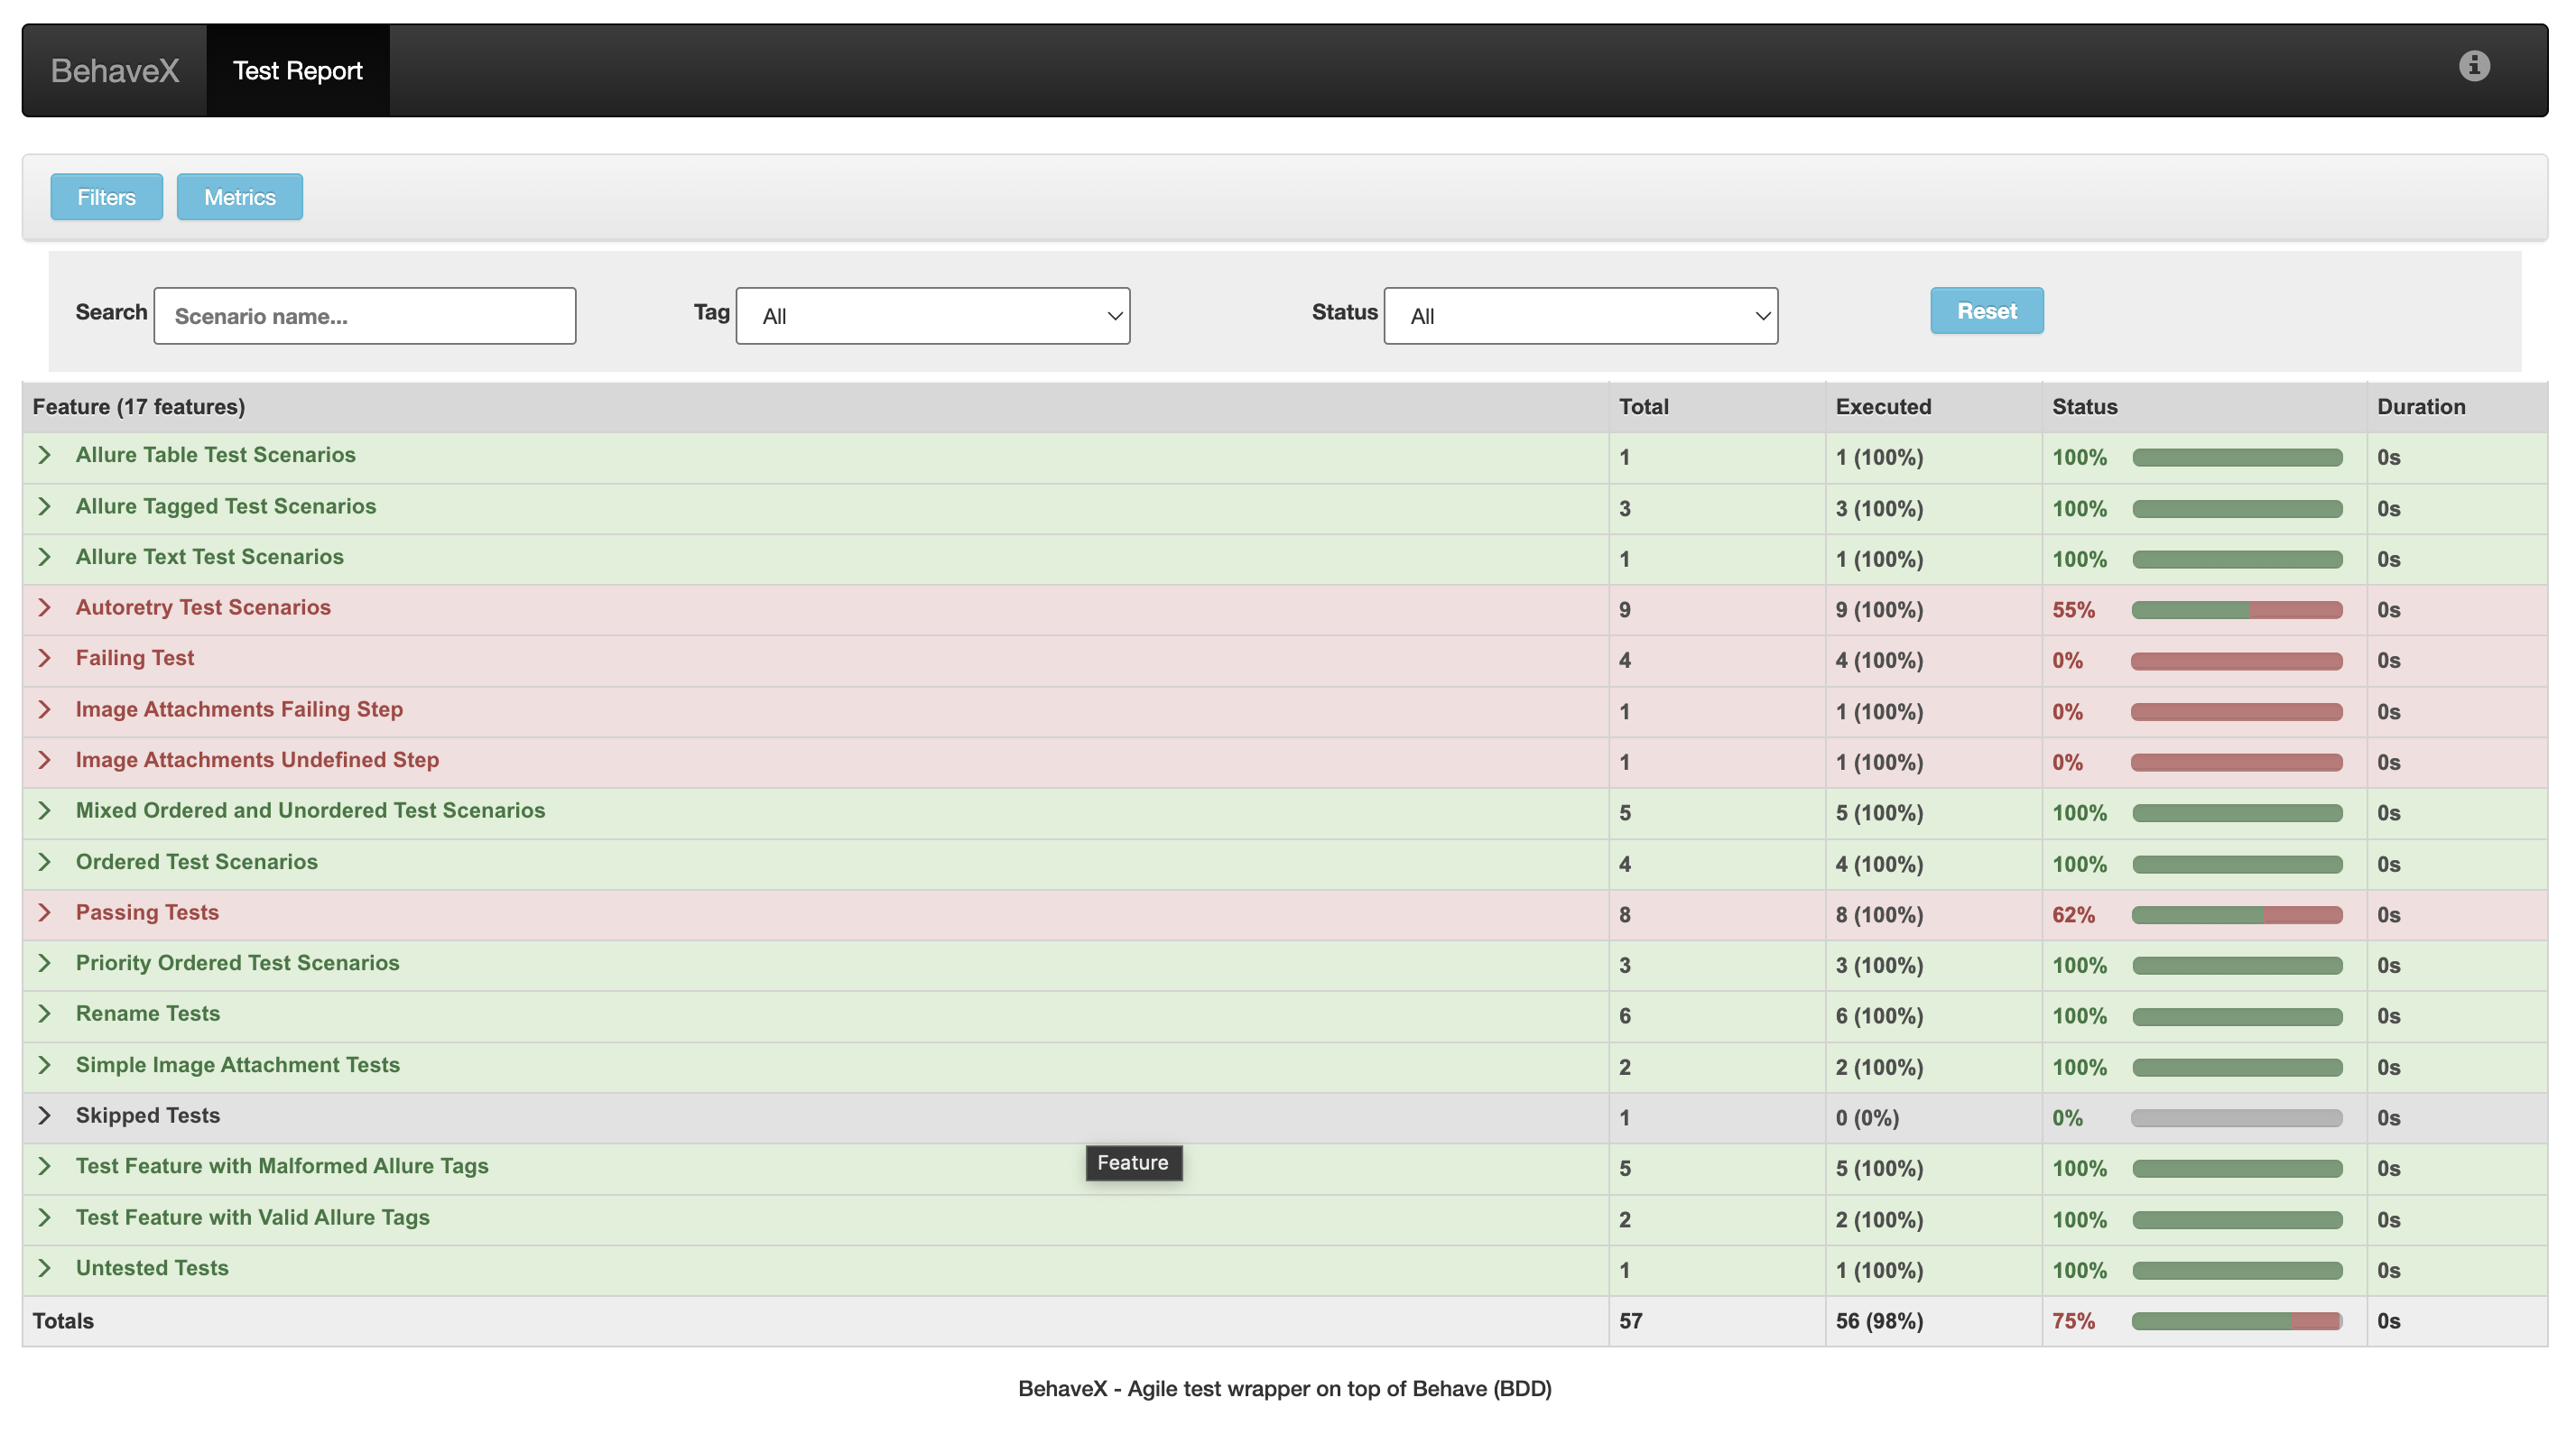Select the Test Report tab
Image resolution: width=2576 pixels, height=1444 pixels.
[297, 71]
